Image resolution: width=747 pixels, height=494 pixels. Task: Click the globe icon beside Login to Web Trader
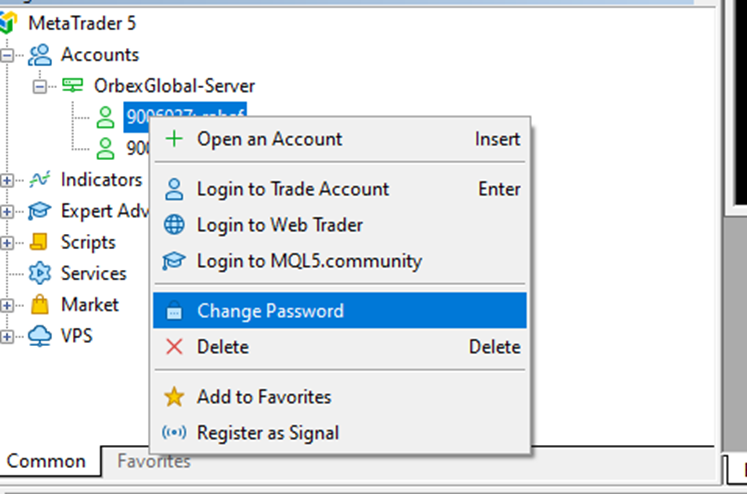[174, 224]
